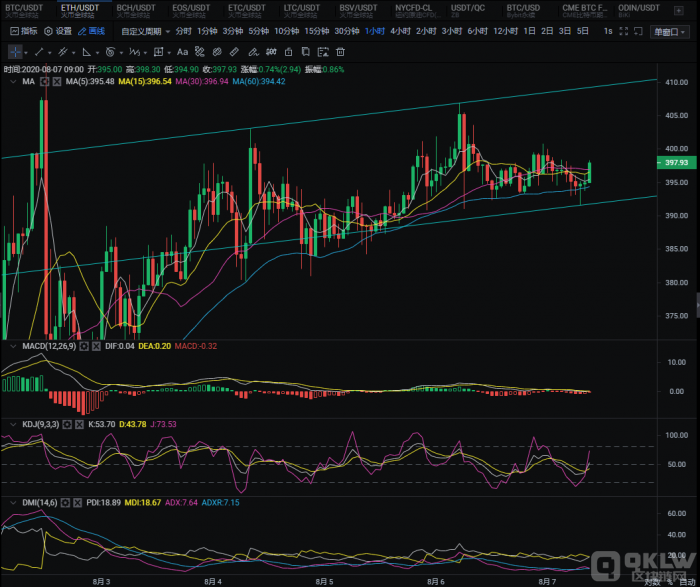
Task: Open MACD indicator settings gear
Action: click(84, 346)
